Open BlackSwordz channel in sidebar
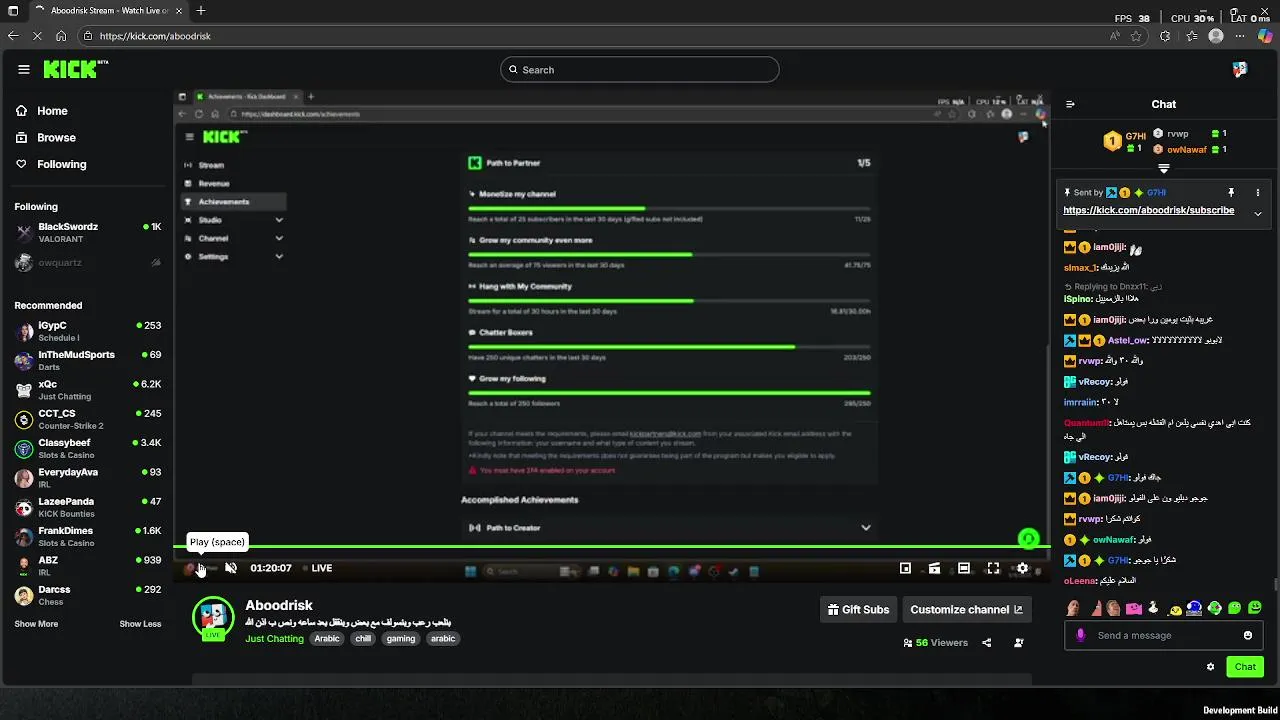1280x720 pixels. (x=88, y=233)
